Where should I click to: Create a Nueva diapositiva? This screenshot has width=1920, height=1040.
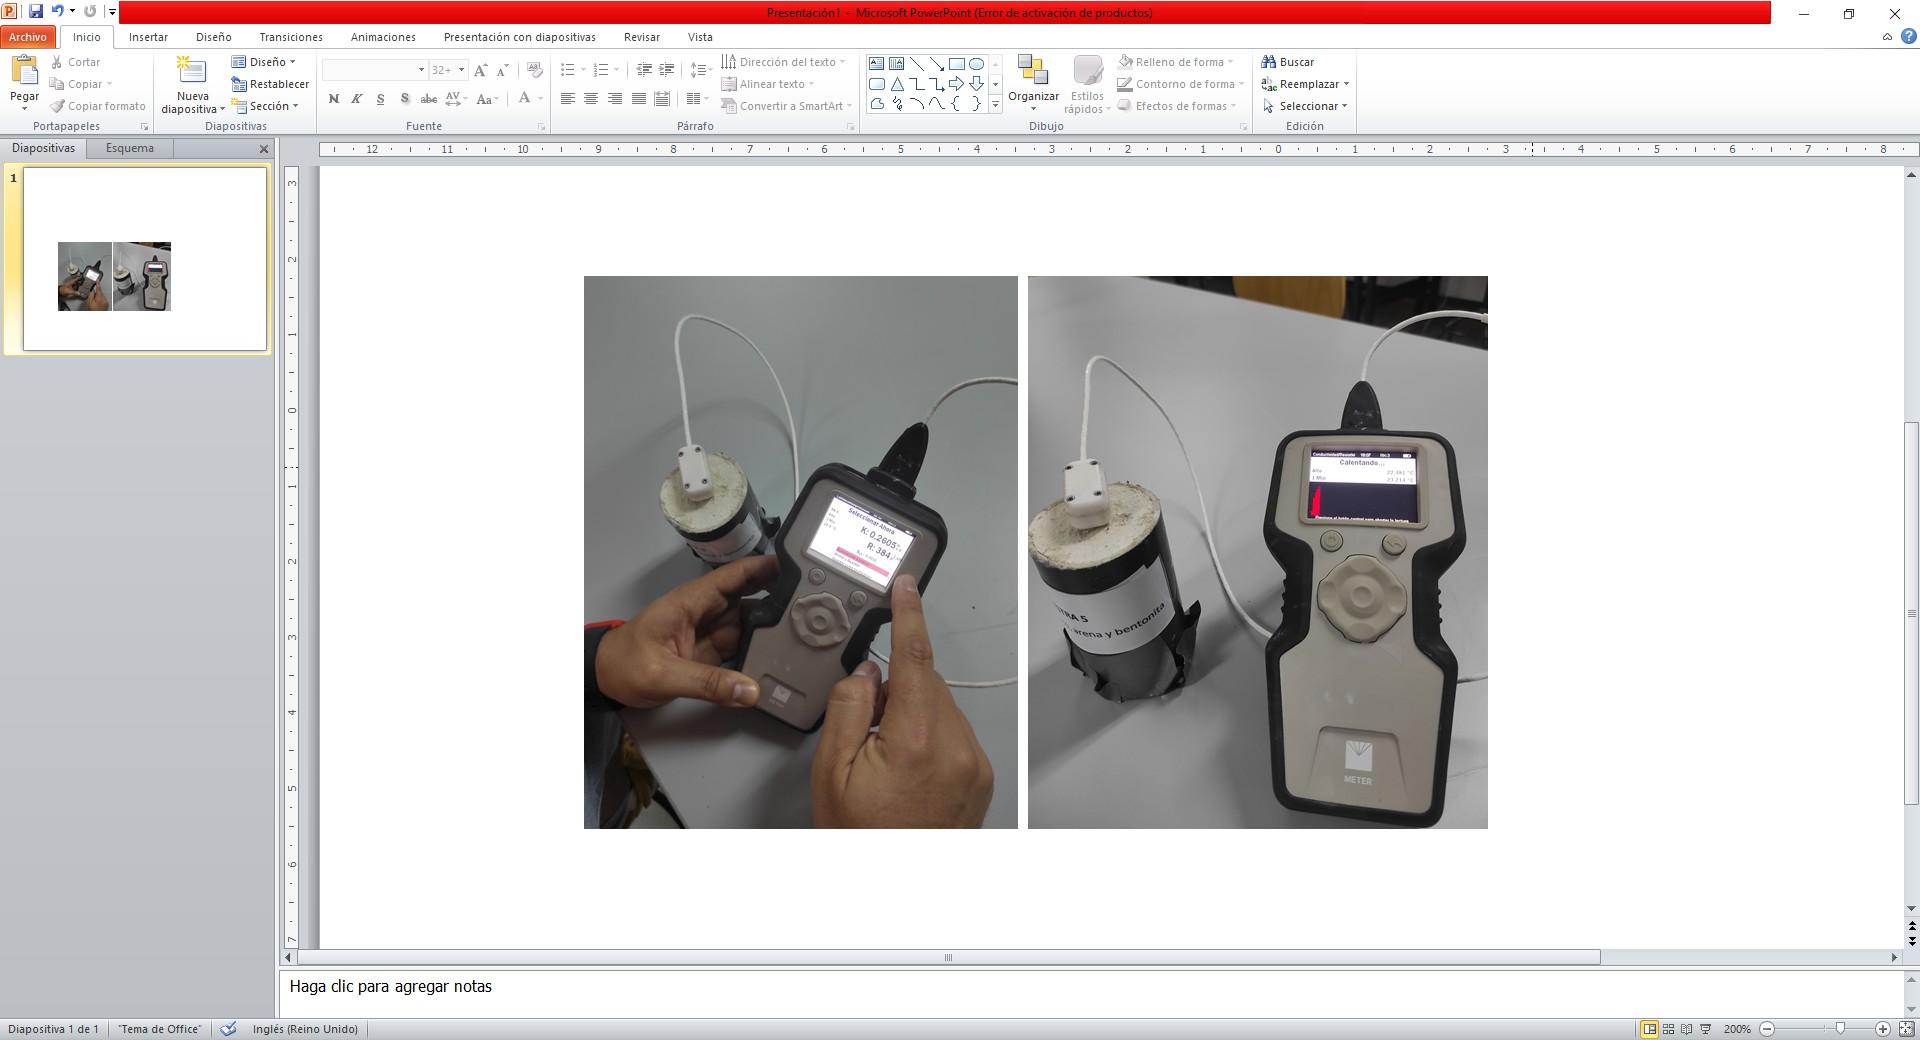tap(192, 85)
